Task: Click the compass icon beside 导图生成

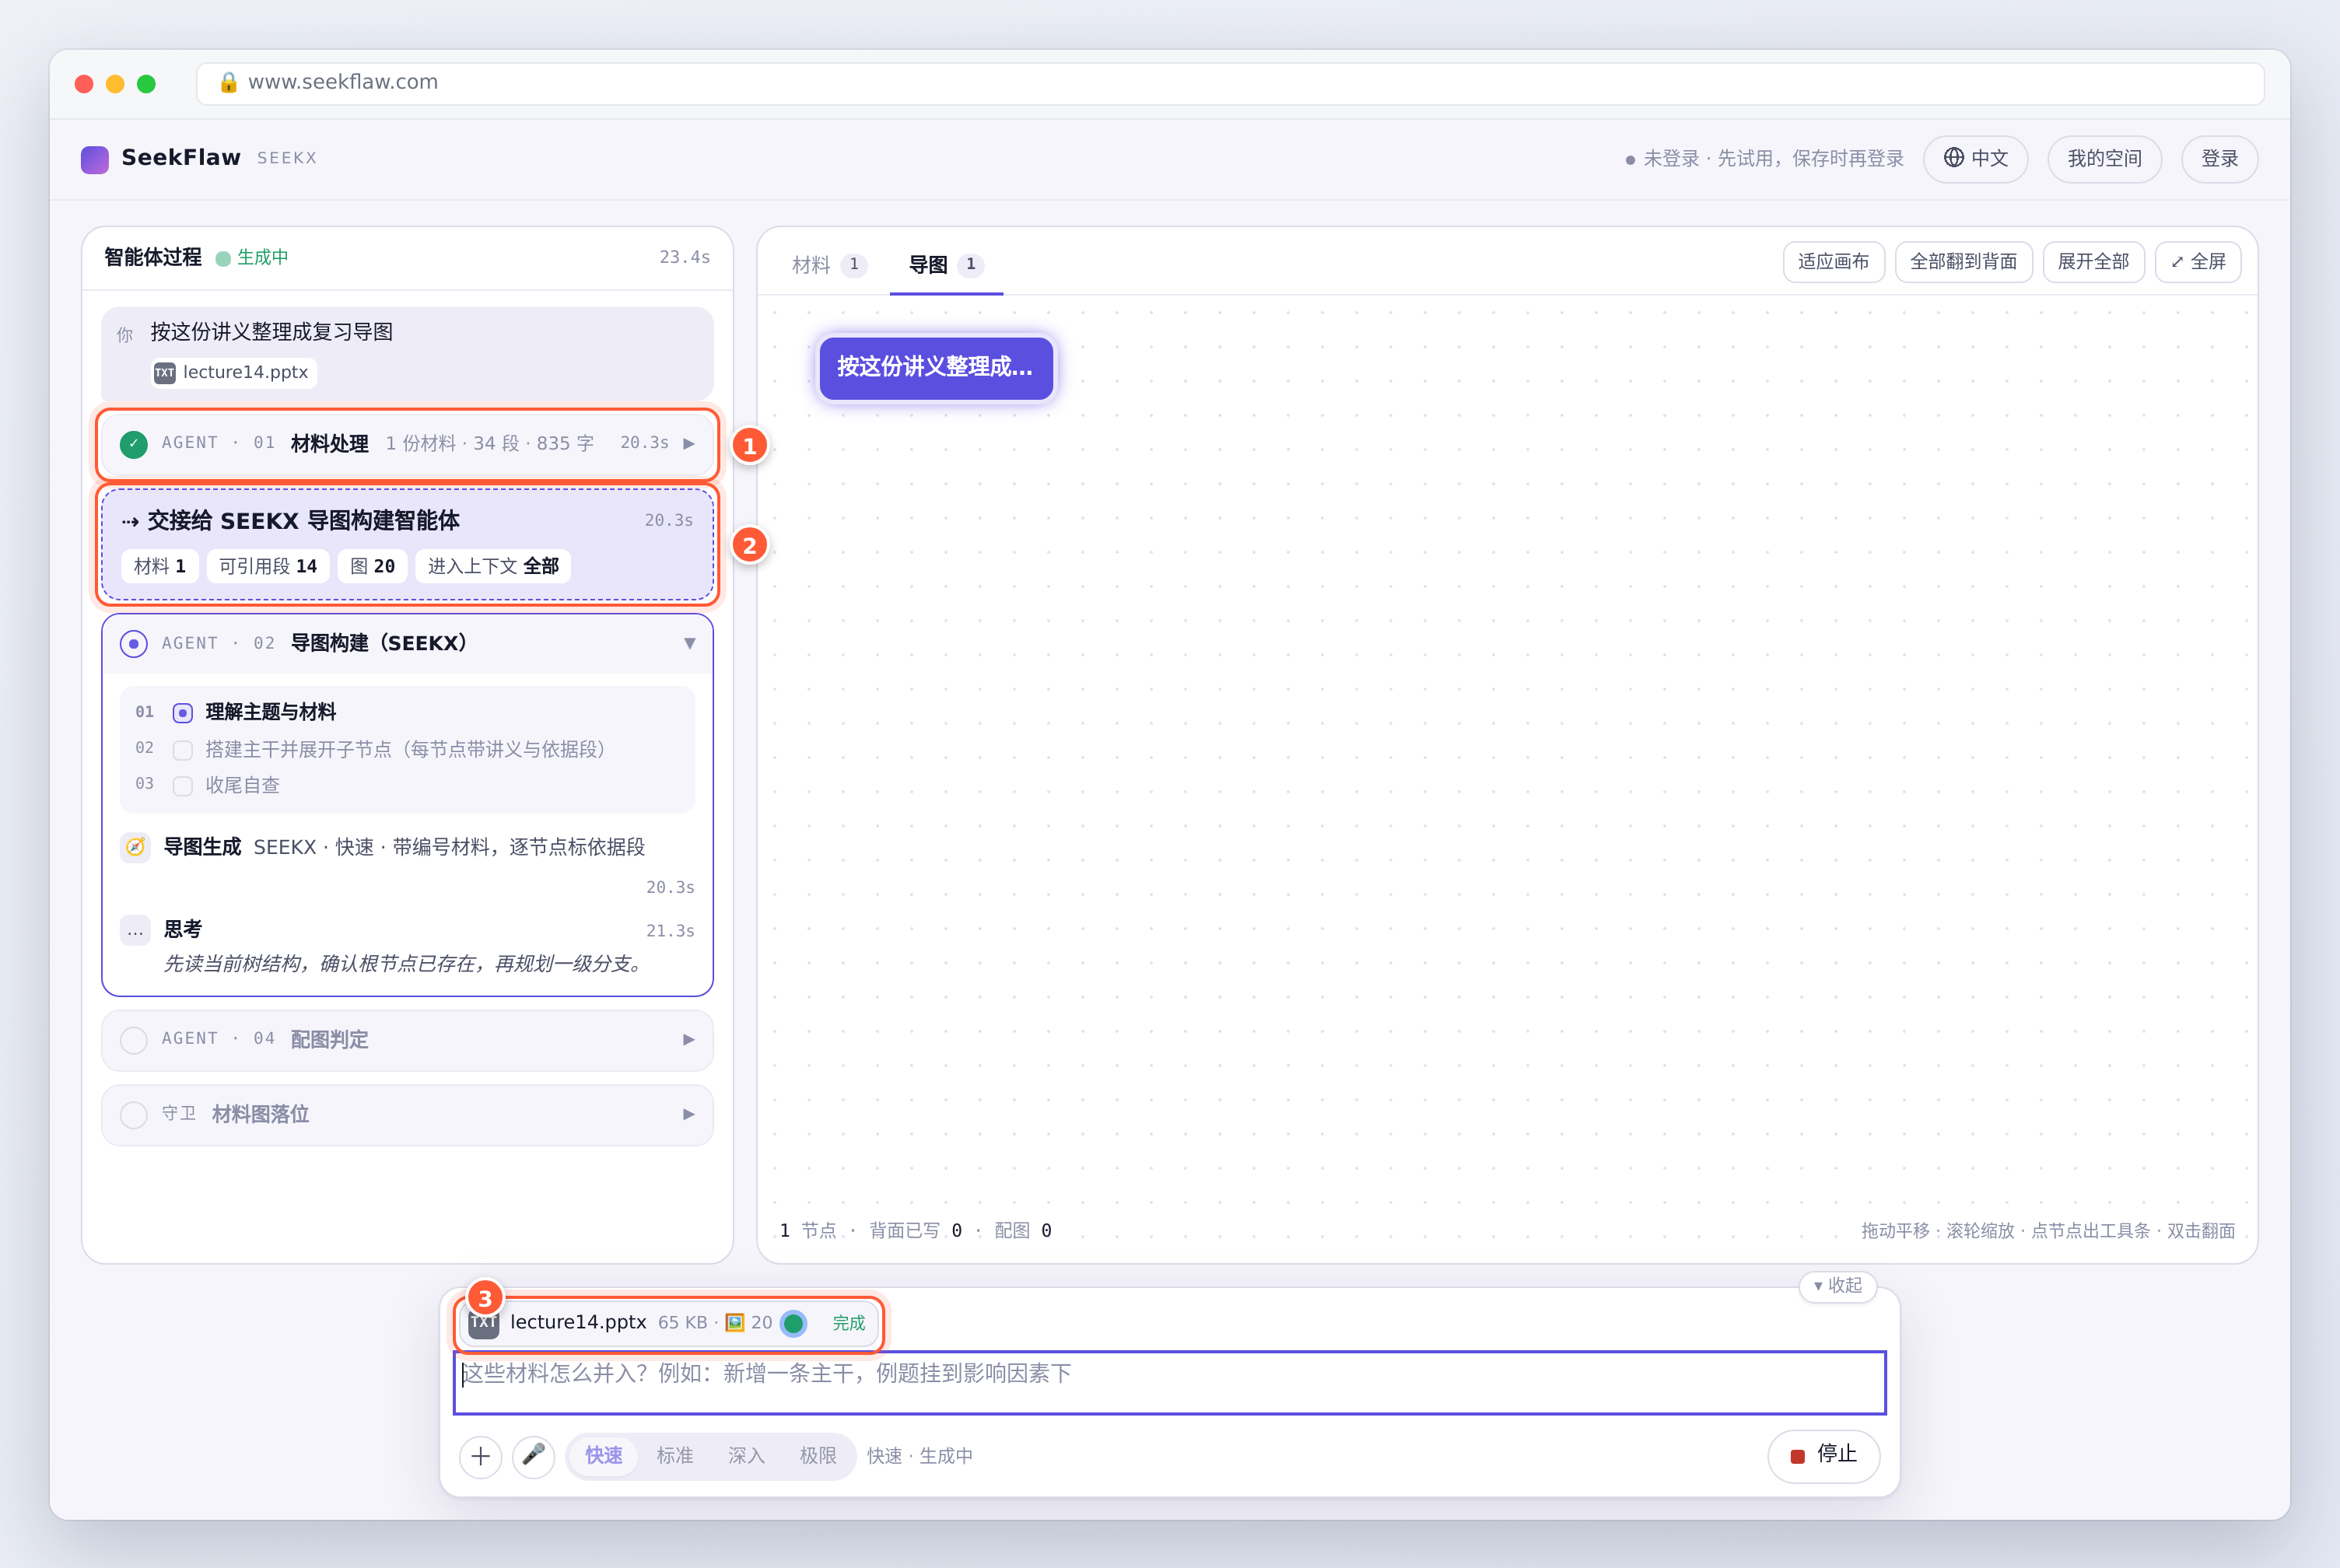Action: pyautogui.click(x=136, y=847)
